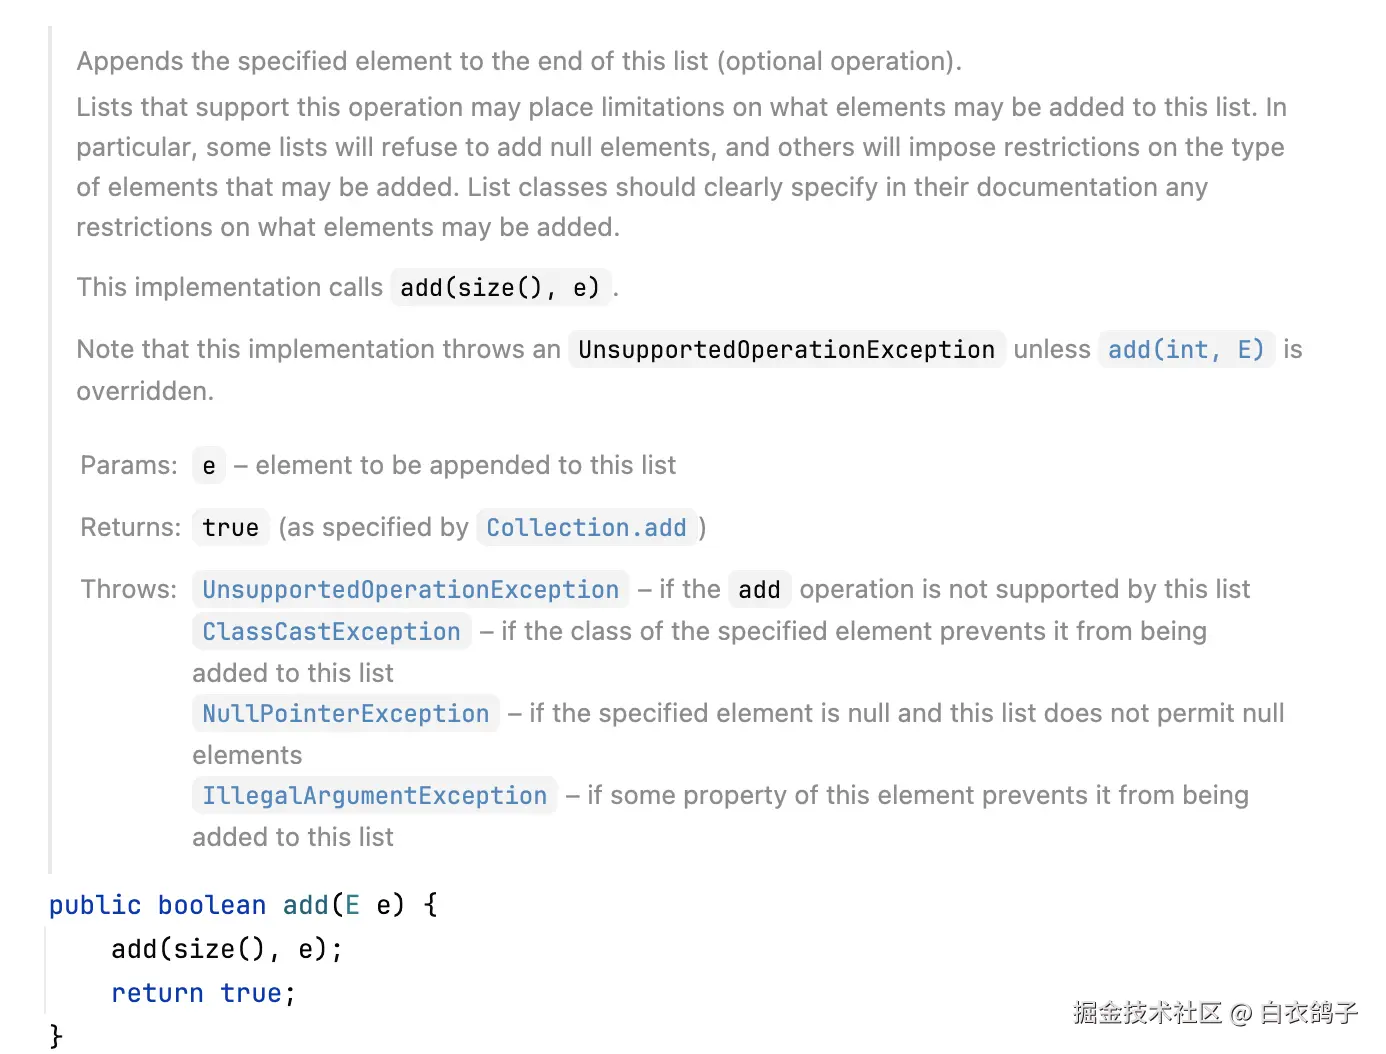Click UnsupportedOperationException in the Note sentence
The image size is (1386, 1054).
[x=786, y=350]
